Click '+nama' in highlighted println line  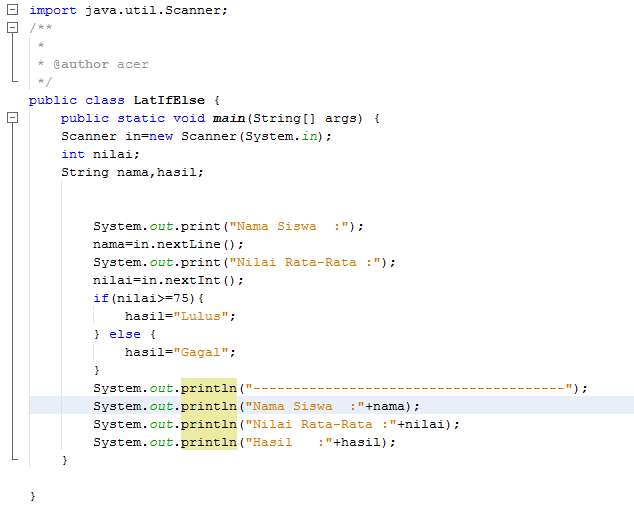click(x=385, y=406)
